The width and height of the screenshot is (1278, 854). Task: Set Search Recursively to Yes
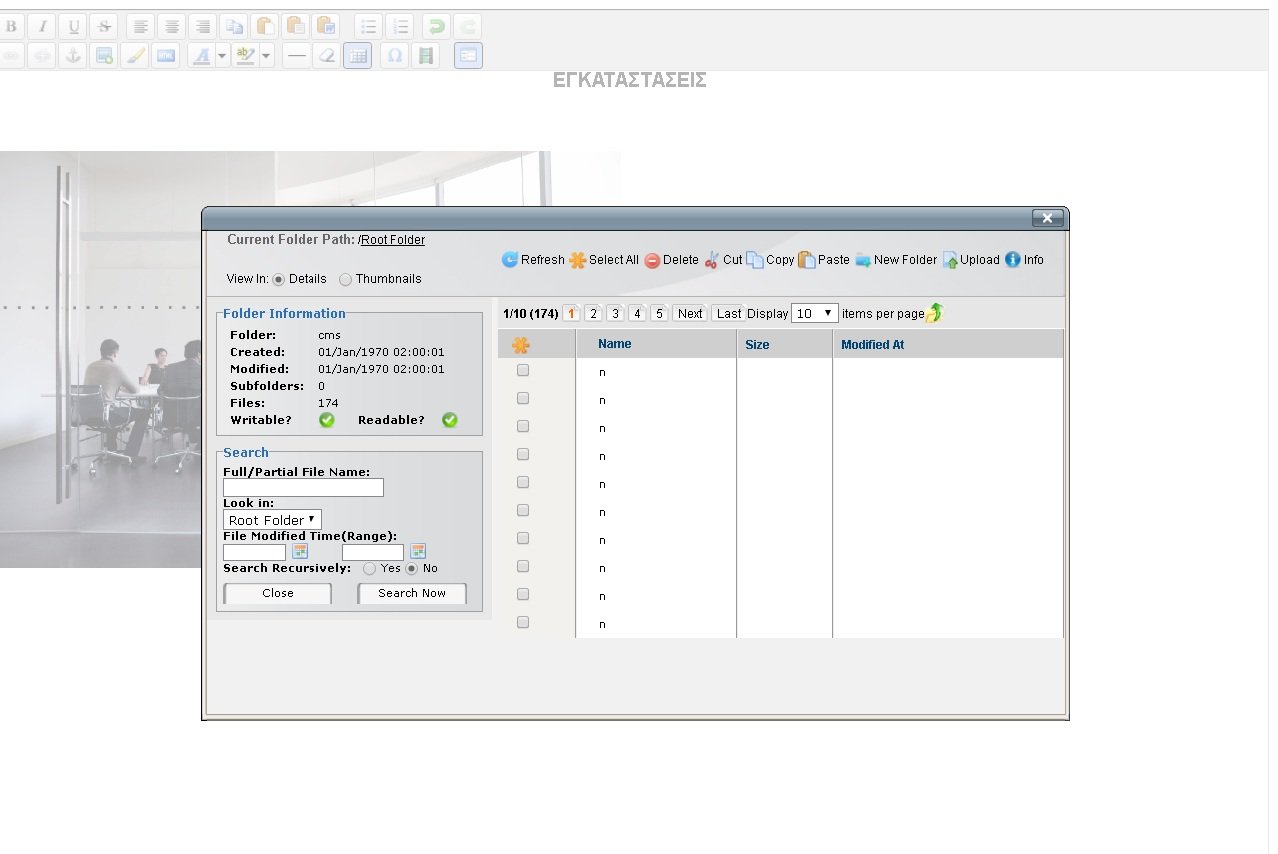point(370,568)
